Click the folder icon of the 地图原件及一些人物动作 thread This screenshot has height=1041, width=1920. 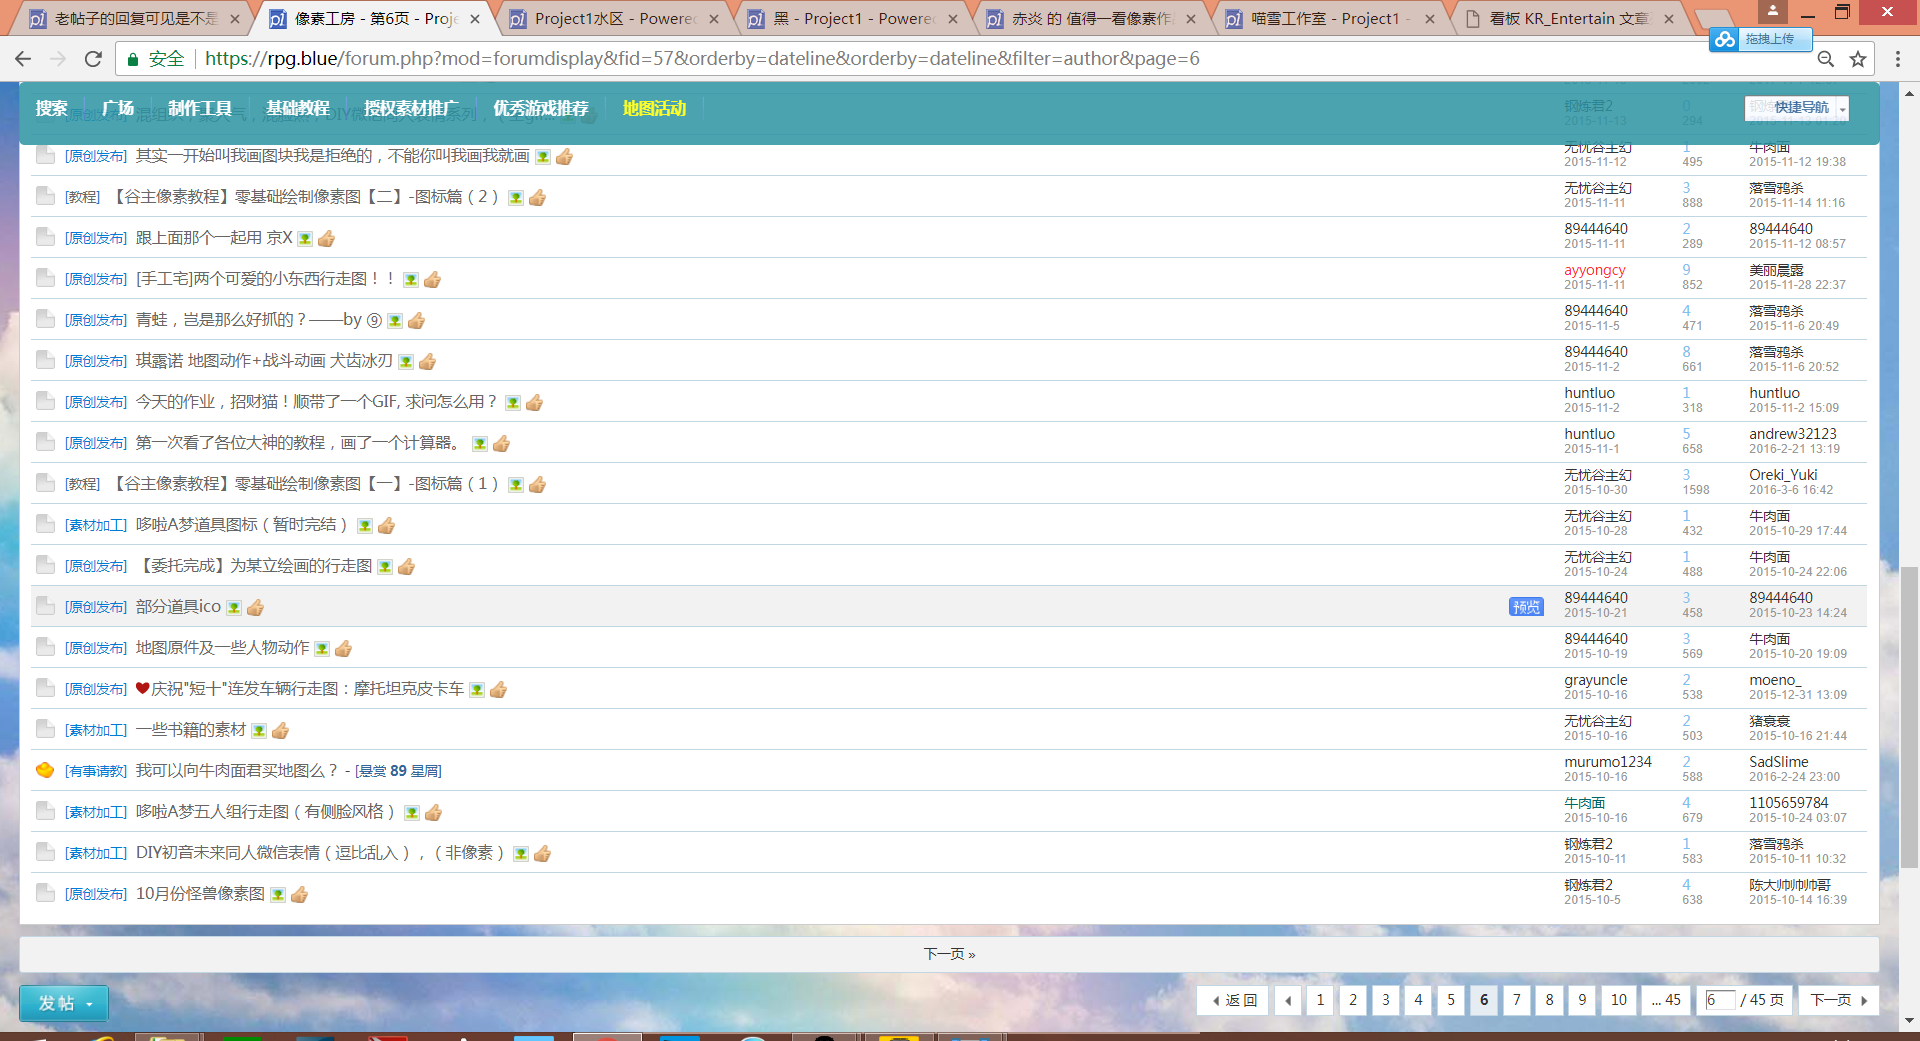tap(45, 647)
